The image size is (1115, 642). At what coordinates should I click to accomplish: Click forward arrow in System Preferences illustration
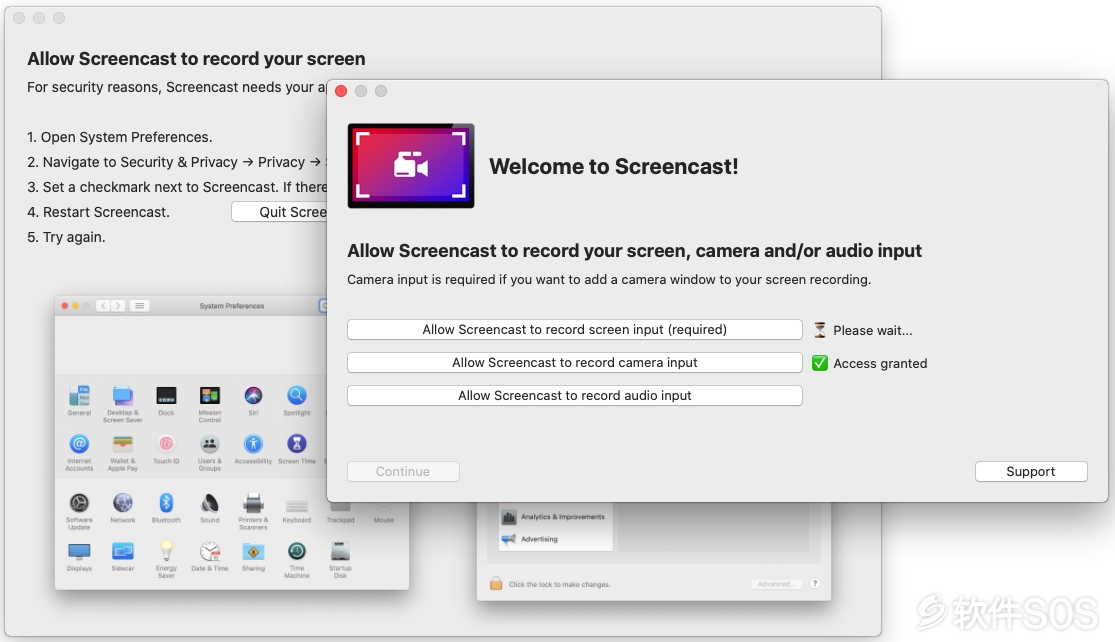118,306
